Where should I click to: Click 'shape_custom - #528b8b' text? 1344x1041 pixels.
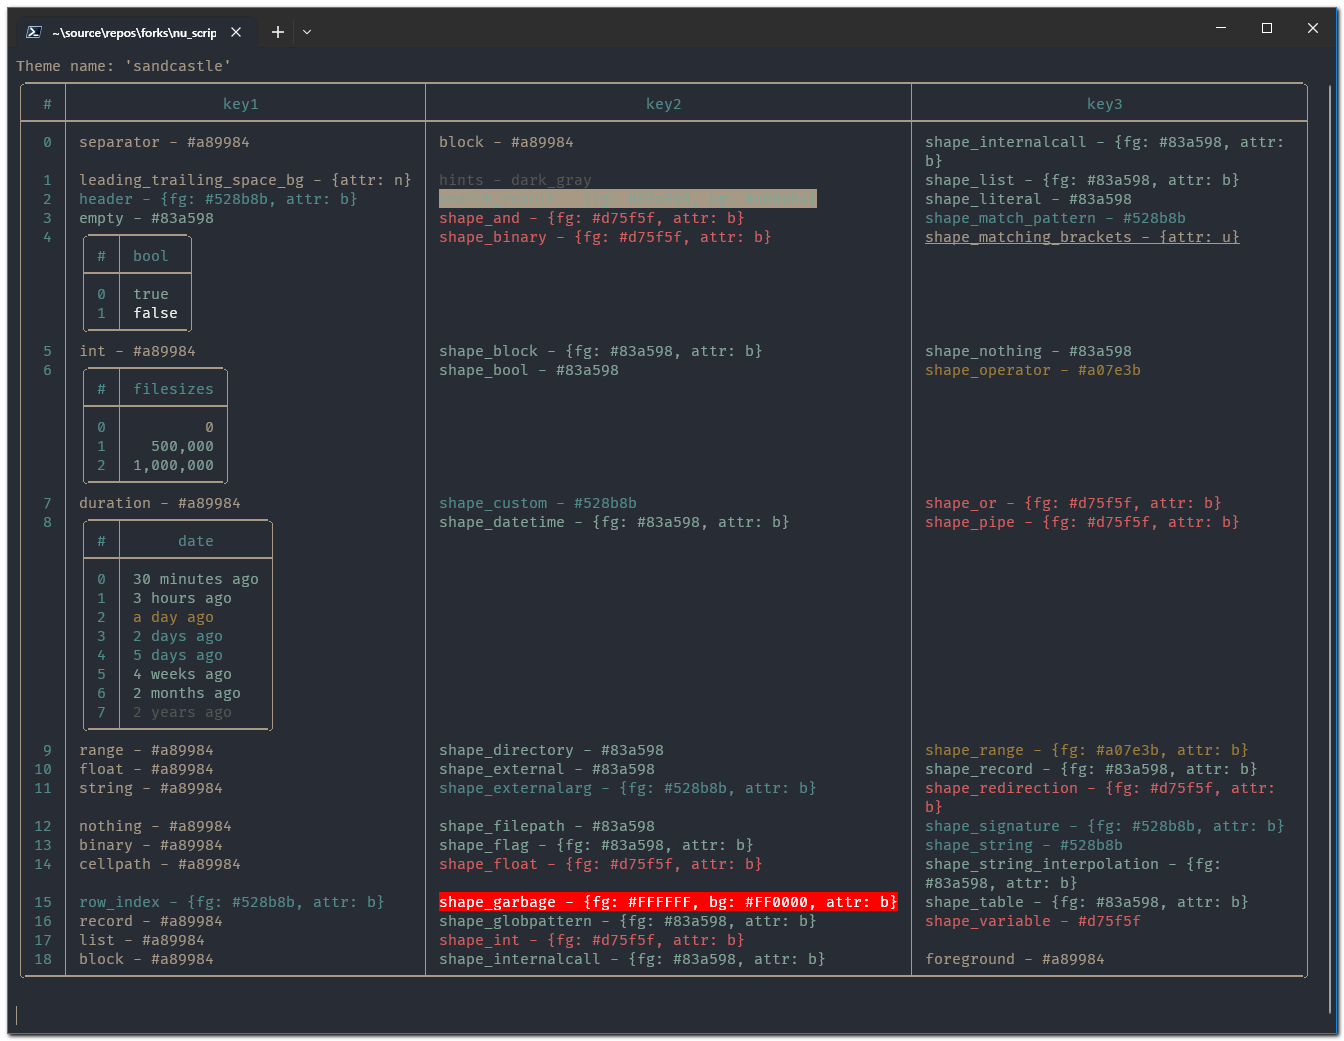pos(538,503)
